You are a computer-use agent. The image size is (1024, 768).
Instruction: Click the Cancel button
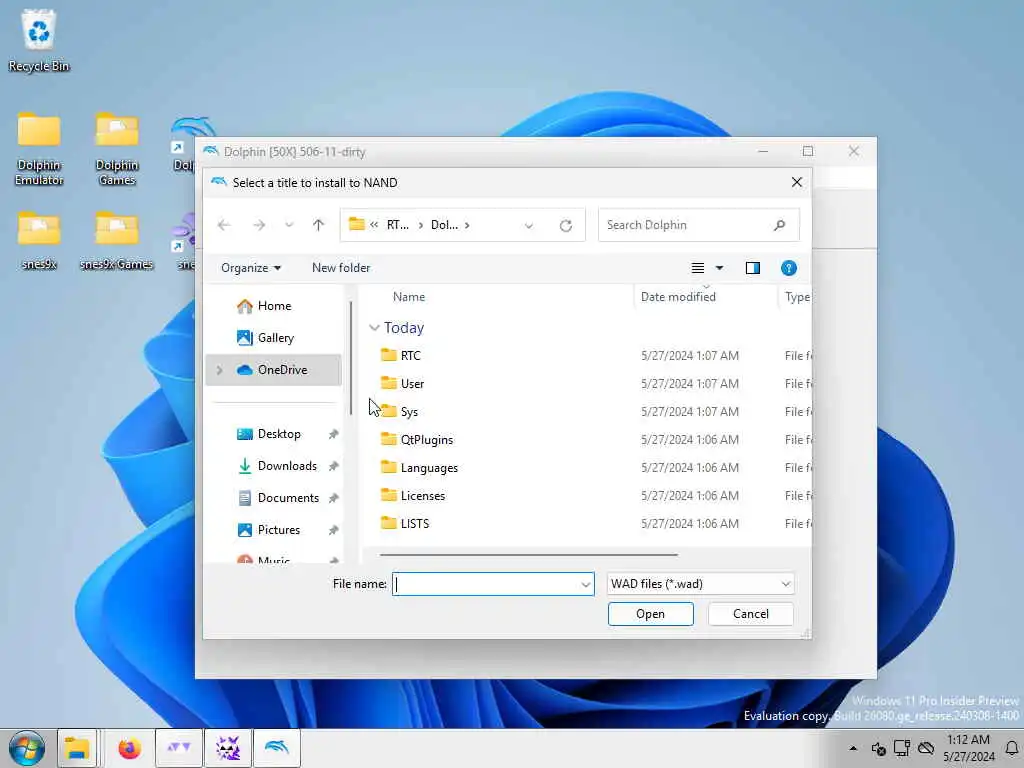click(x=750, y=614)
